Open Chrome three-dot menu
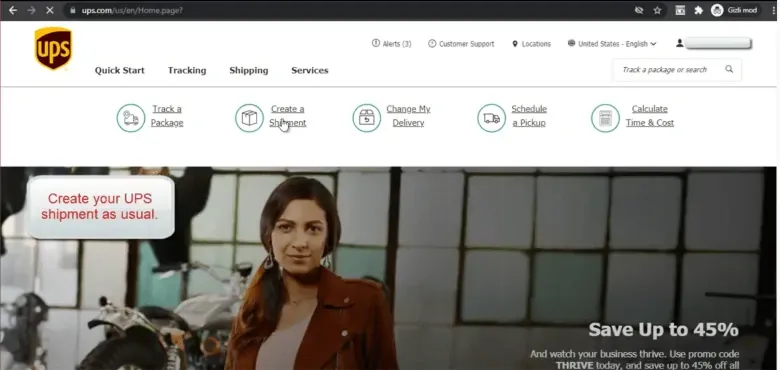The image size is (780, 370). pyautogui.click(x=774, y=10)
